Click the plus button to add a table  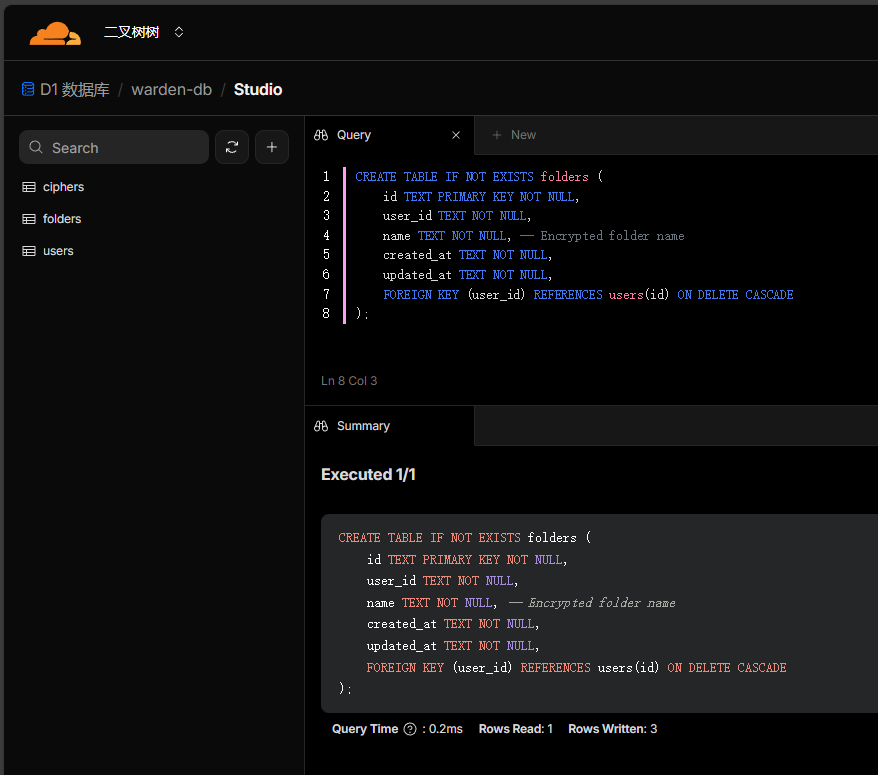point(272,147)
